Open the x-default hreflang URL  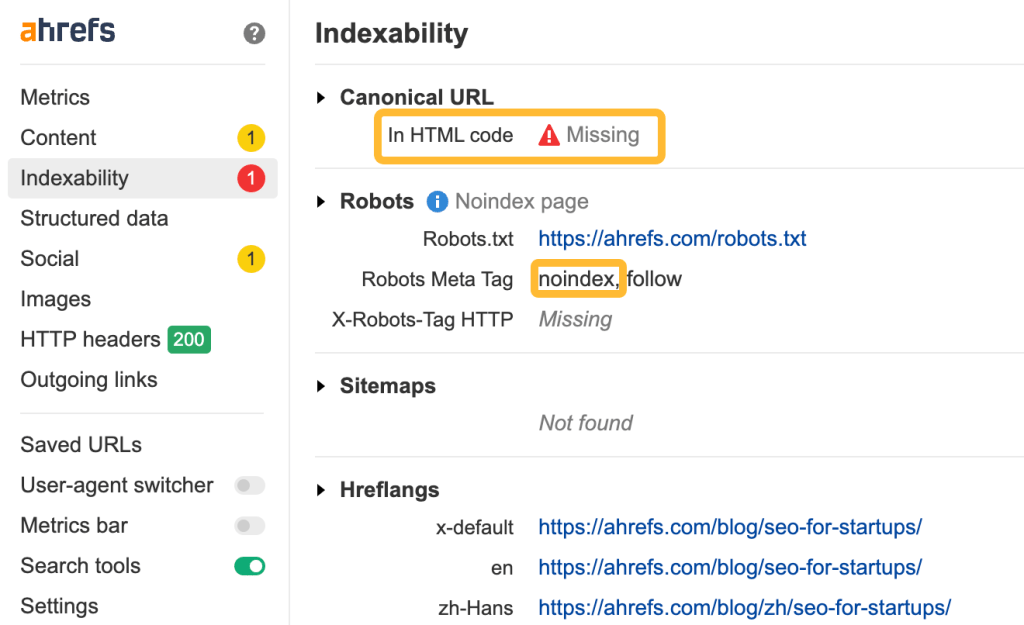coord(730,526)
